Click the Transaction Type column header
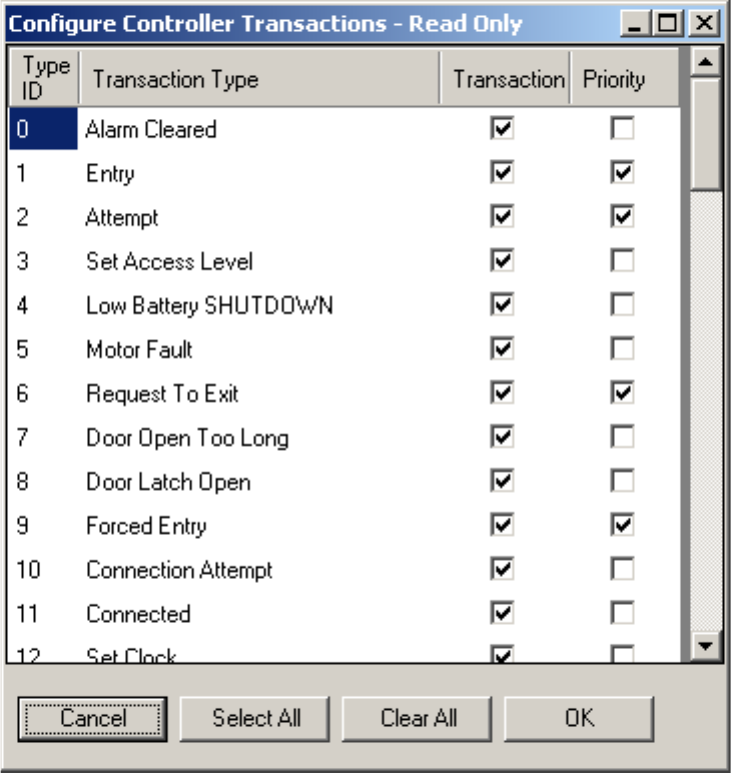731x773 pixels. click(259, 79)
